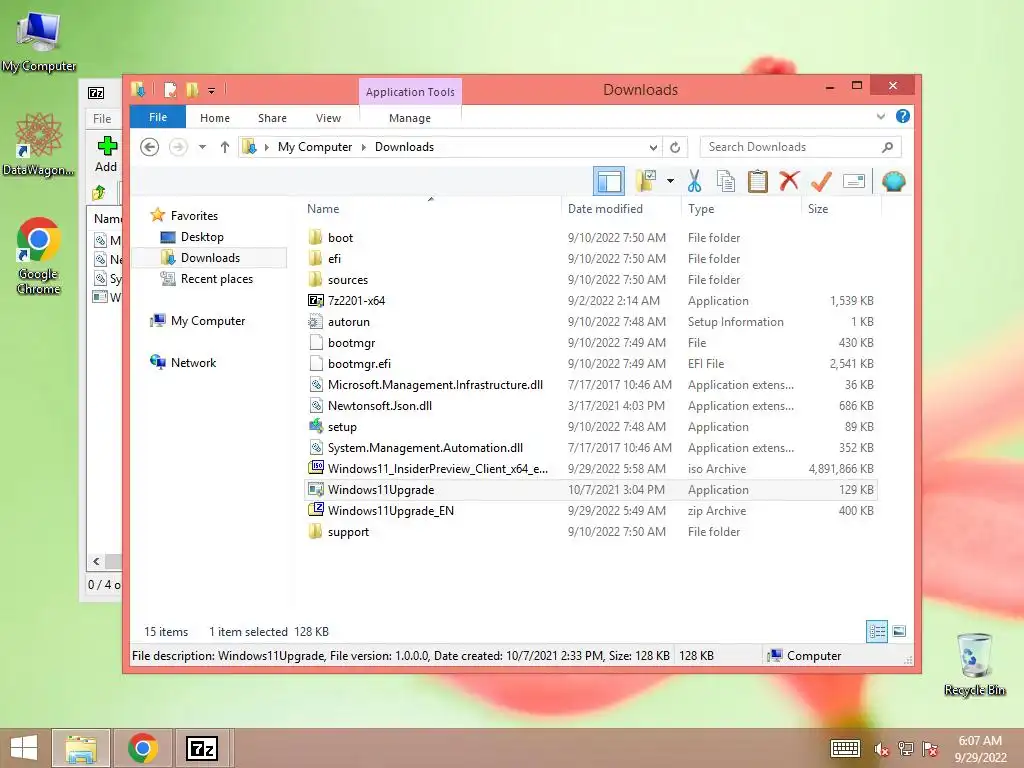1024x768 pixels.
Task: Select Desktop in the navigation pane
Action: (202, 237)
